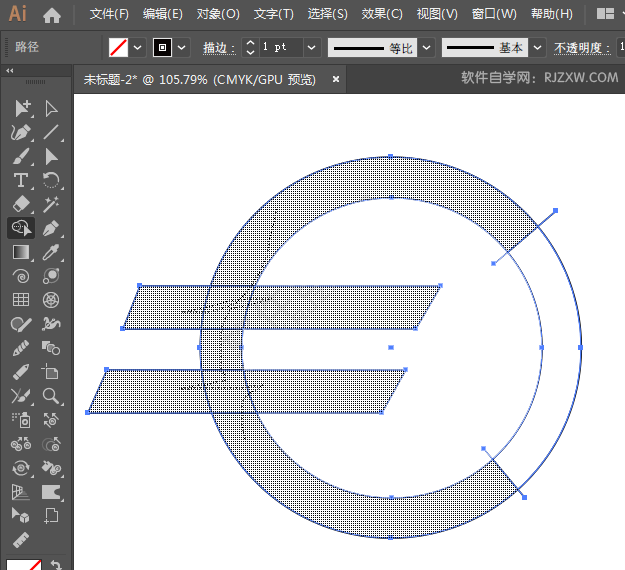Open the 效果(C) menu
This screenshot has height=570, width=625.
click(x=382, y=14)
